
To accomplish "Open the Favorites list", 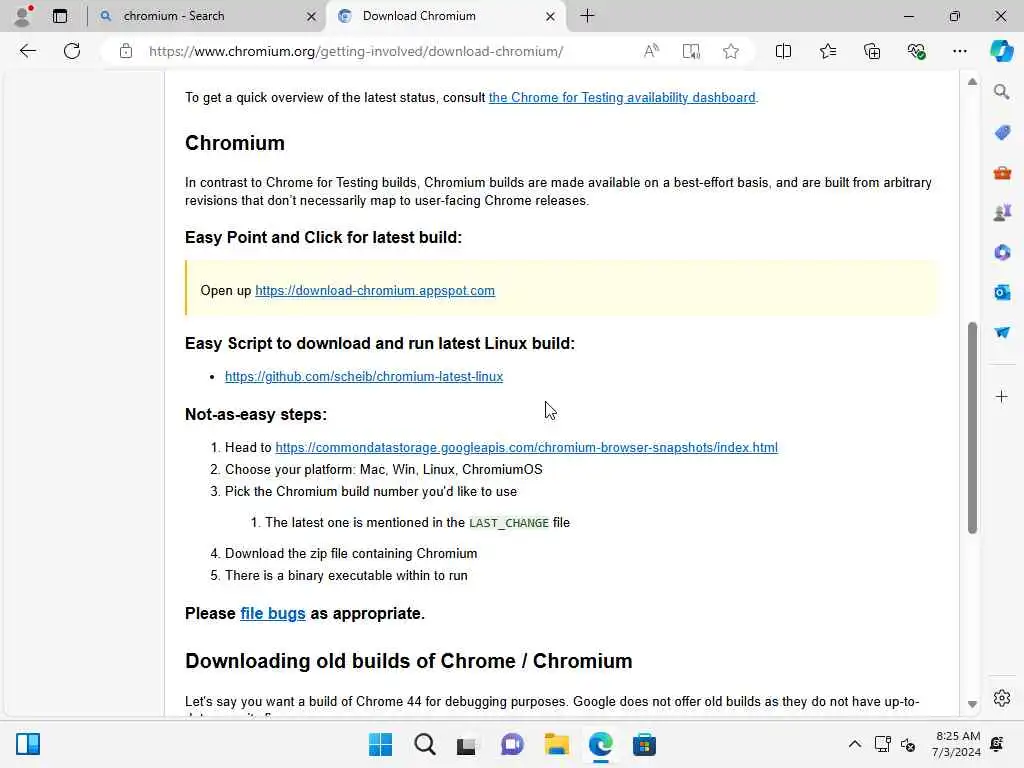I will click(x=827, y=51).
